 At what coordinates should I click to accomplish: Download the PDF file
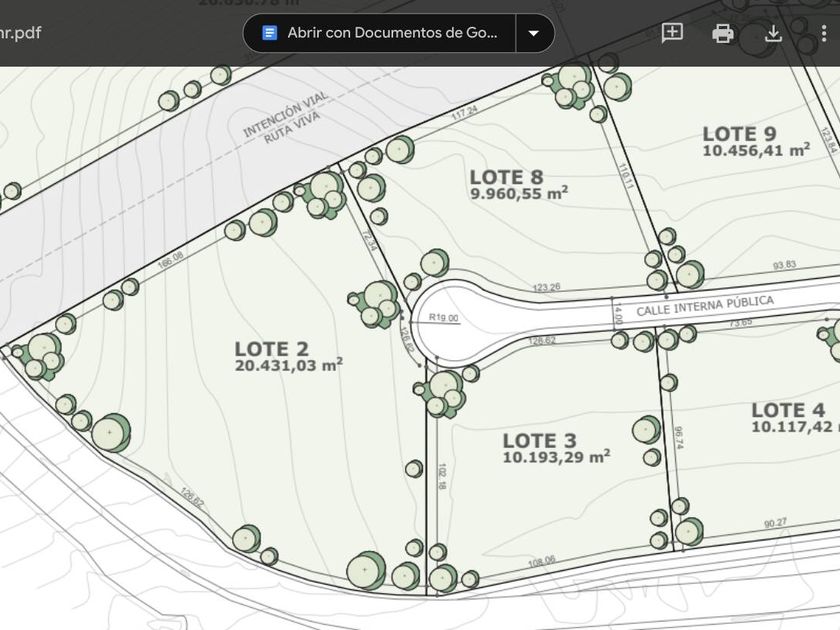(772, 33)
